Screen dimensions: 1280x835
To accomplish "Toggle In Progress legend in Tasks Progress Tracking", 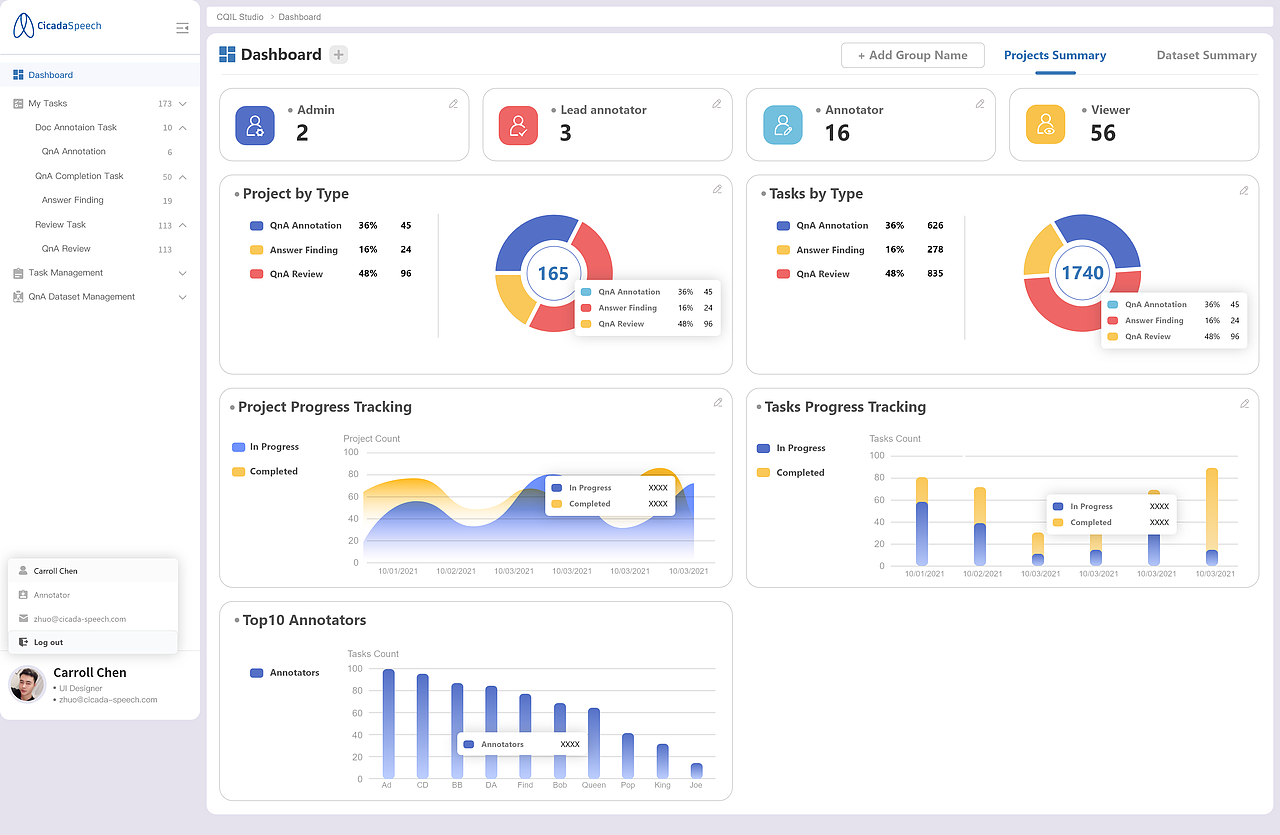I will 791,448.
